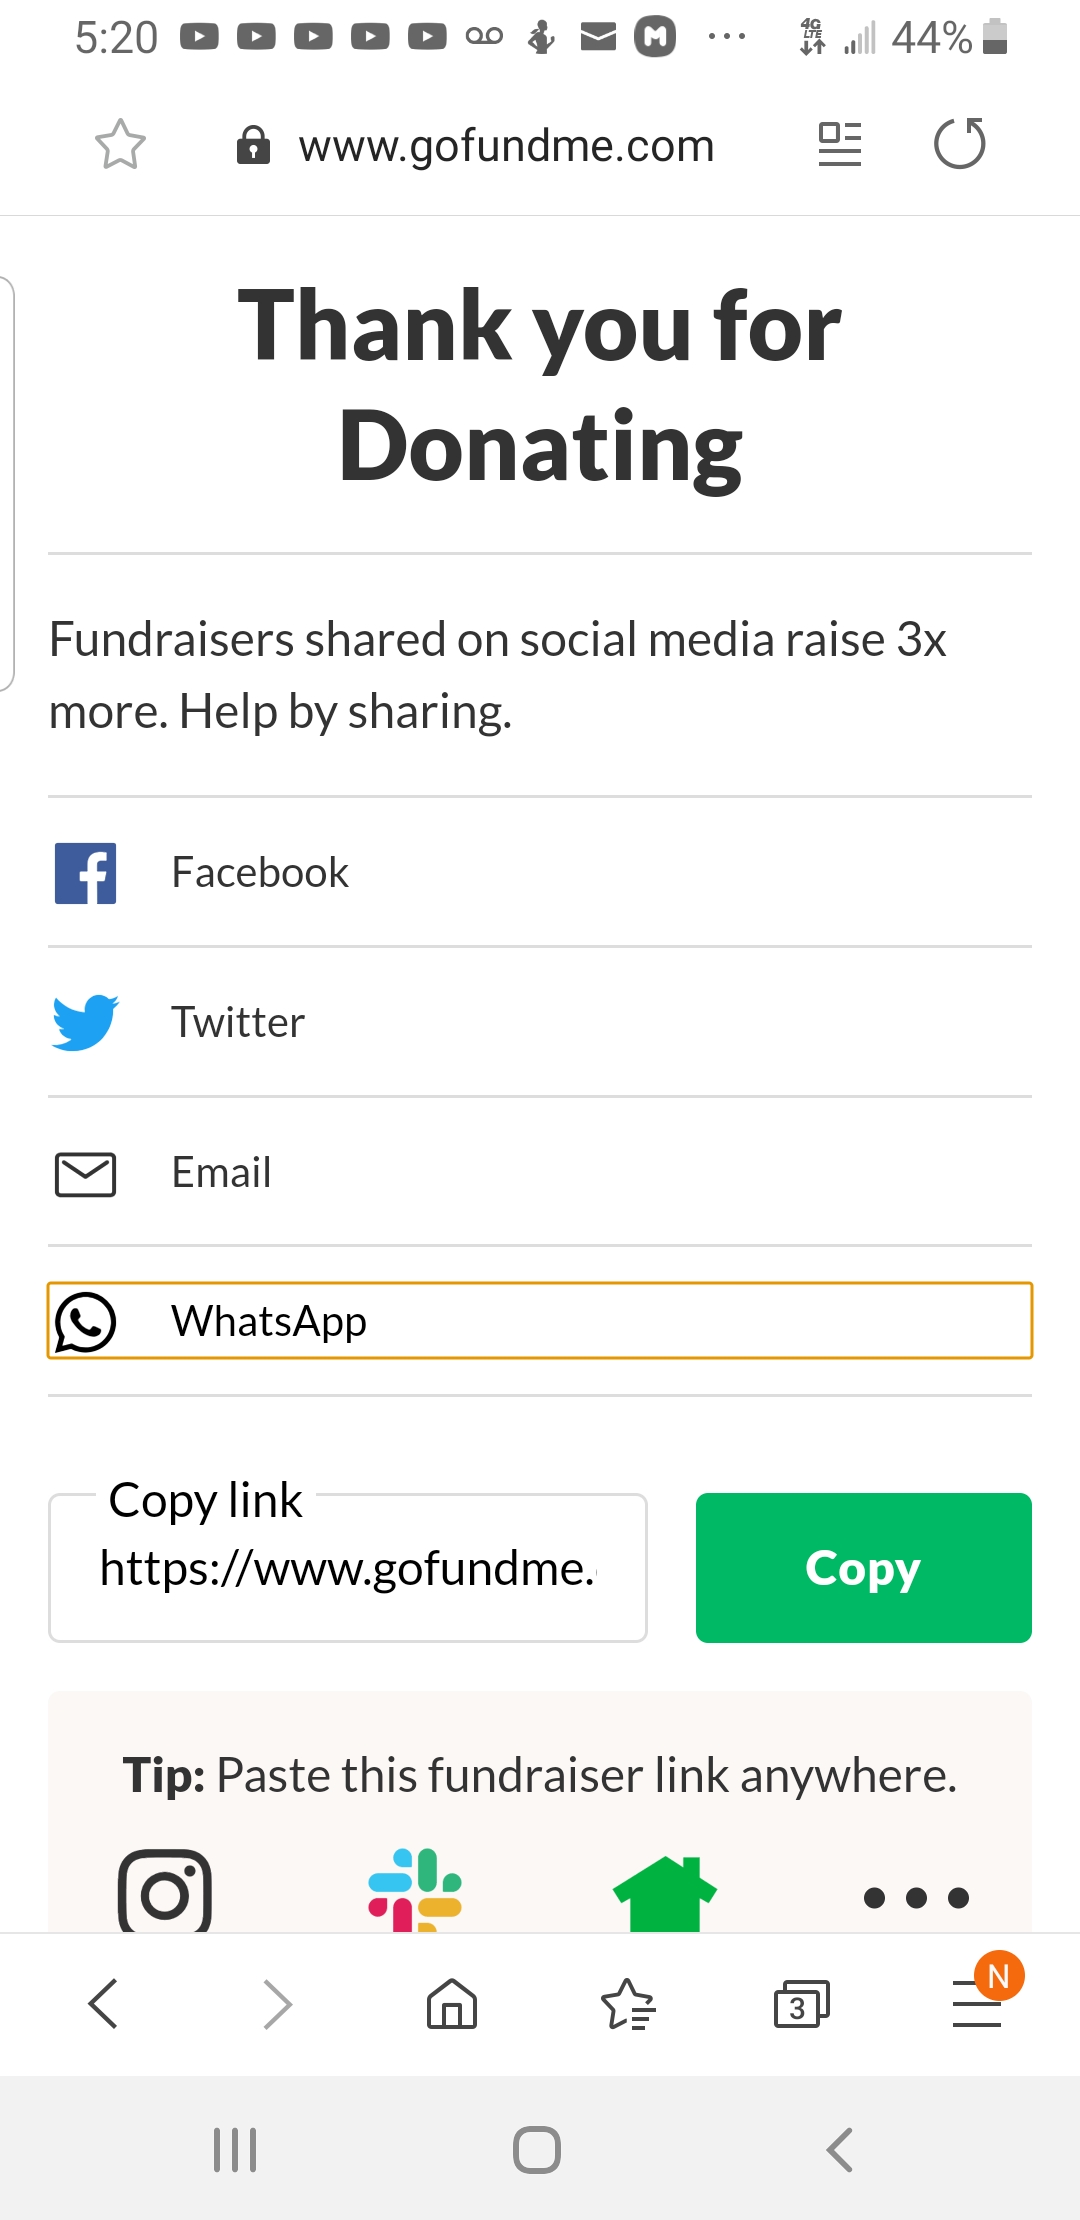Select the Email share option
This screenshot has height=2220, width=1080.
(x=540, y=1172)
